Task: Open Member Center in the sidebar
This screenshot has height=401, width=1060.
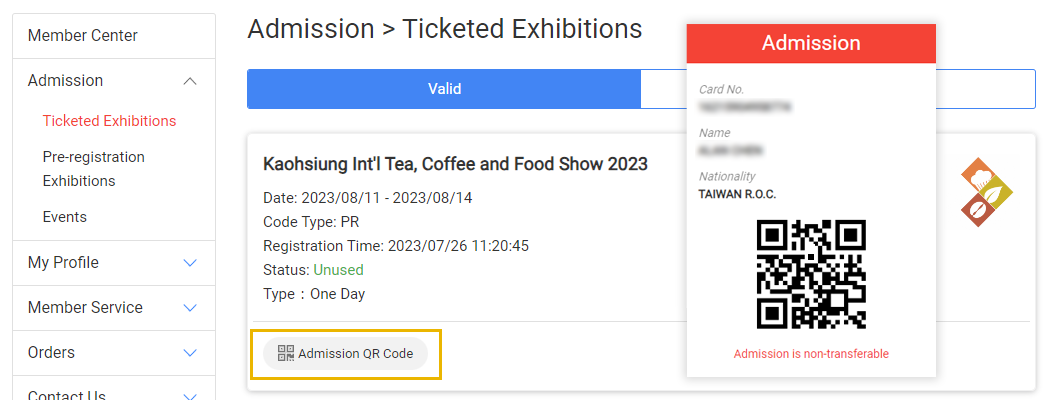Action: tap(83, 36)
